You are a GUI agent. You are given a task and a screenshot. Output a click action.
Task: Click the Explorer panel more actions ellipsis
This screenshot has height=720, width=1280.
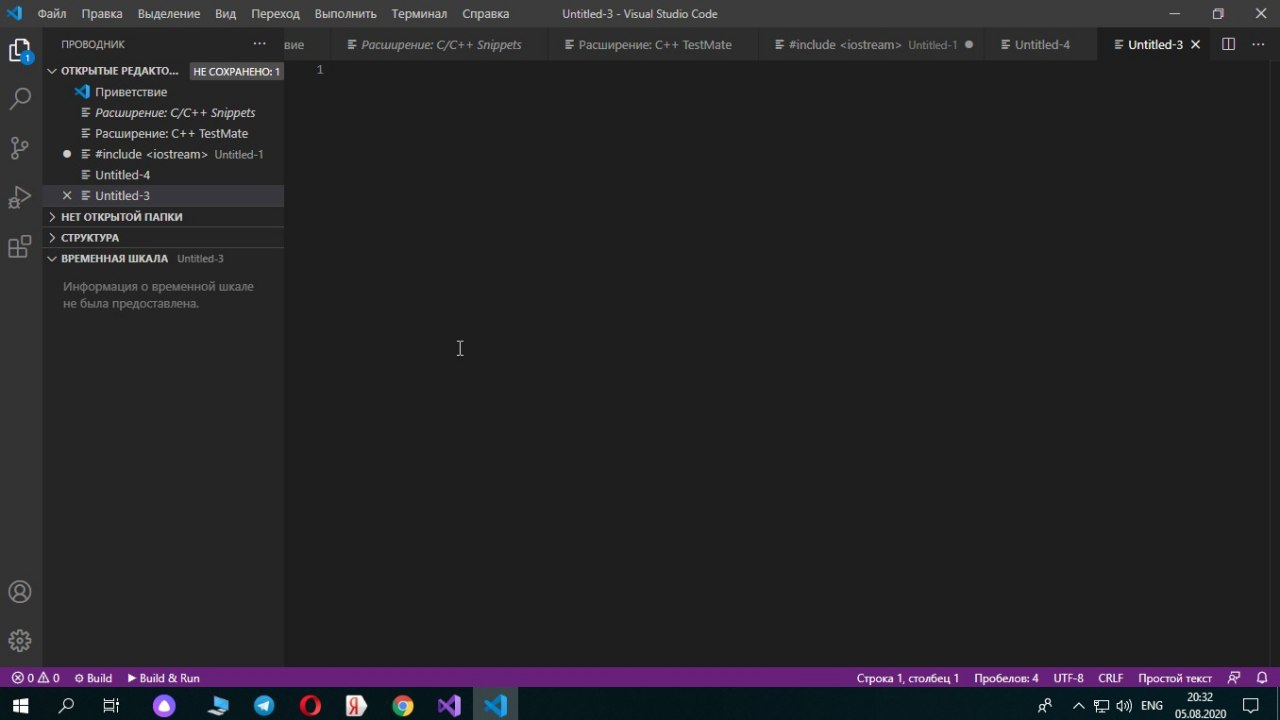pyautogui.click(x=260, y=44)
